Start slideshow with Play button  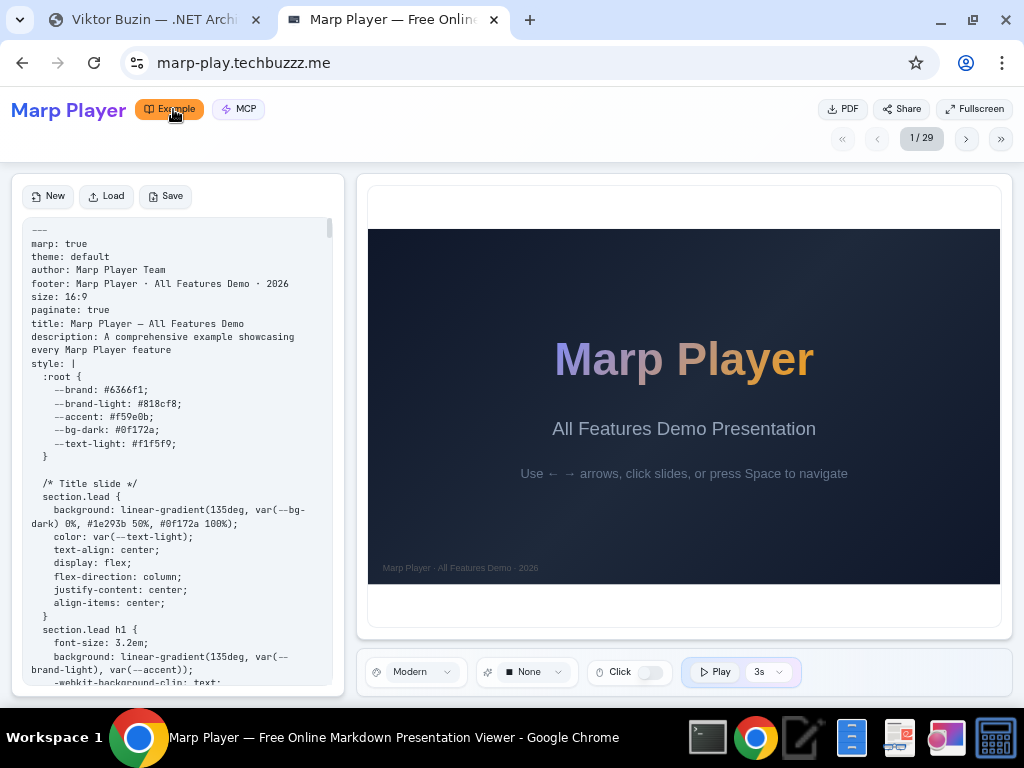[x=715, y=672]
